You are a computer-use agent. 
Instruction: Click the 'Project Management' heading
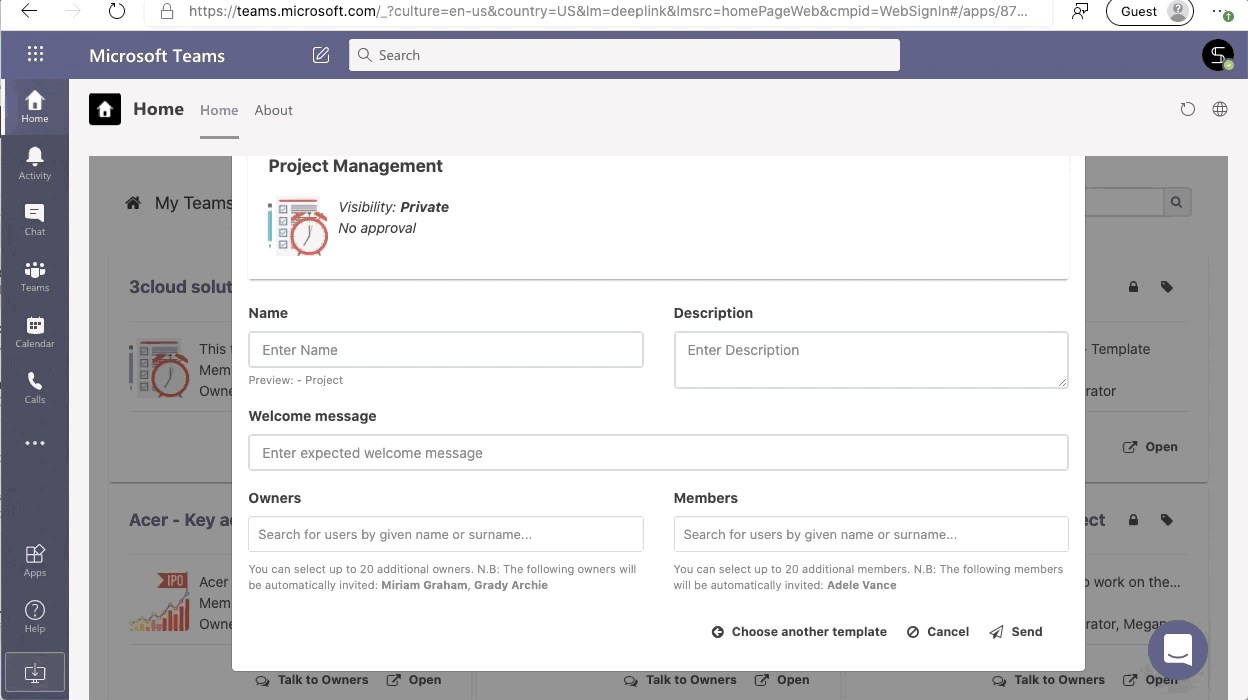pos(356,166)
